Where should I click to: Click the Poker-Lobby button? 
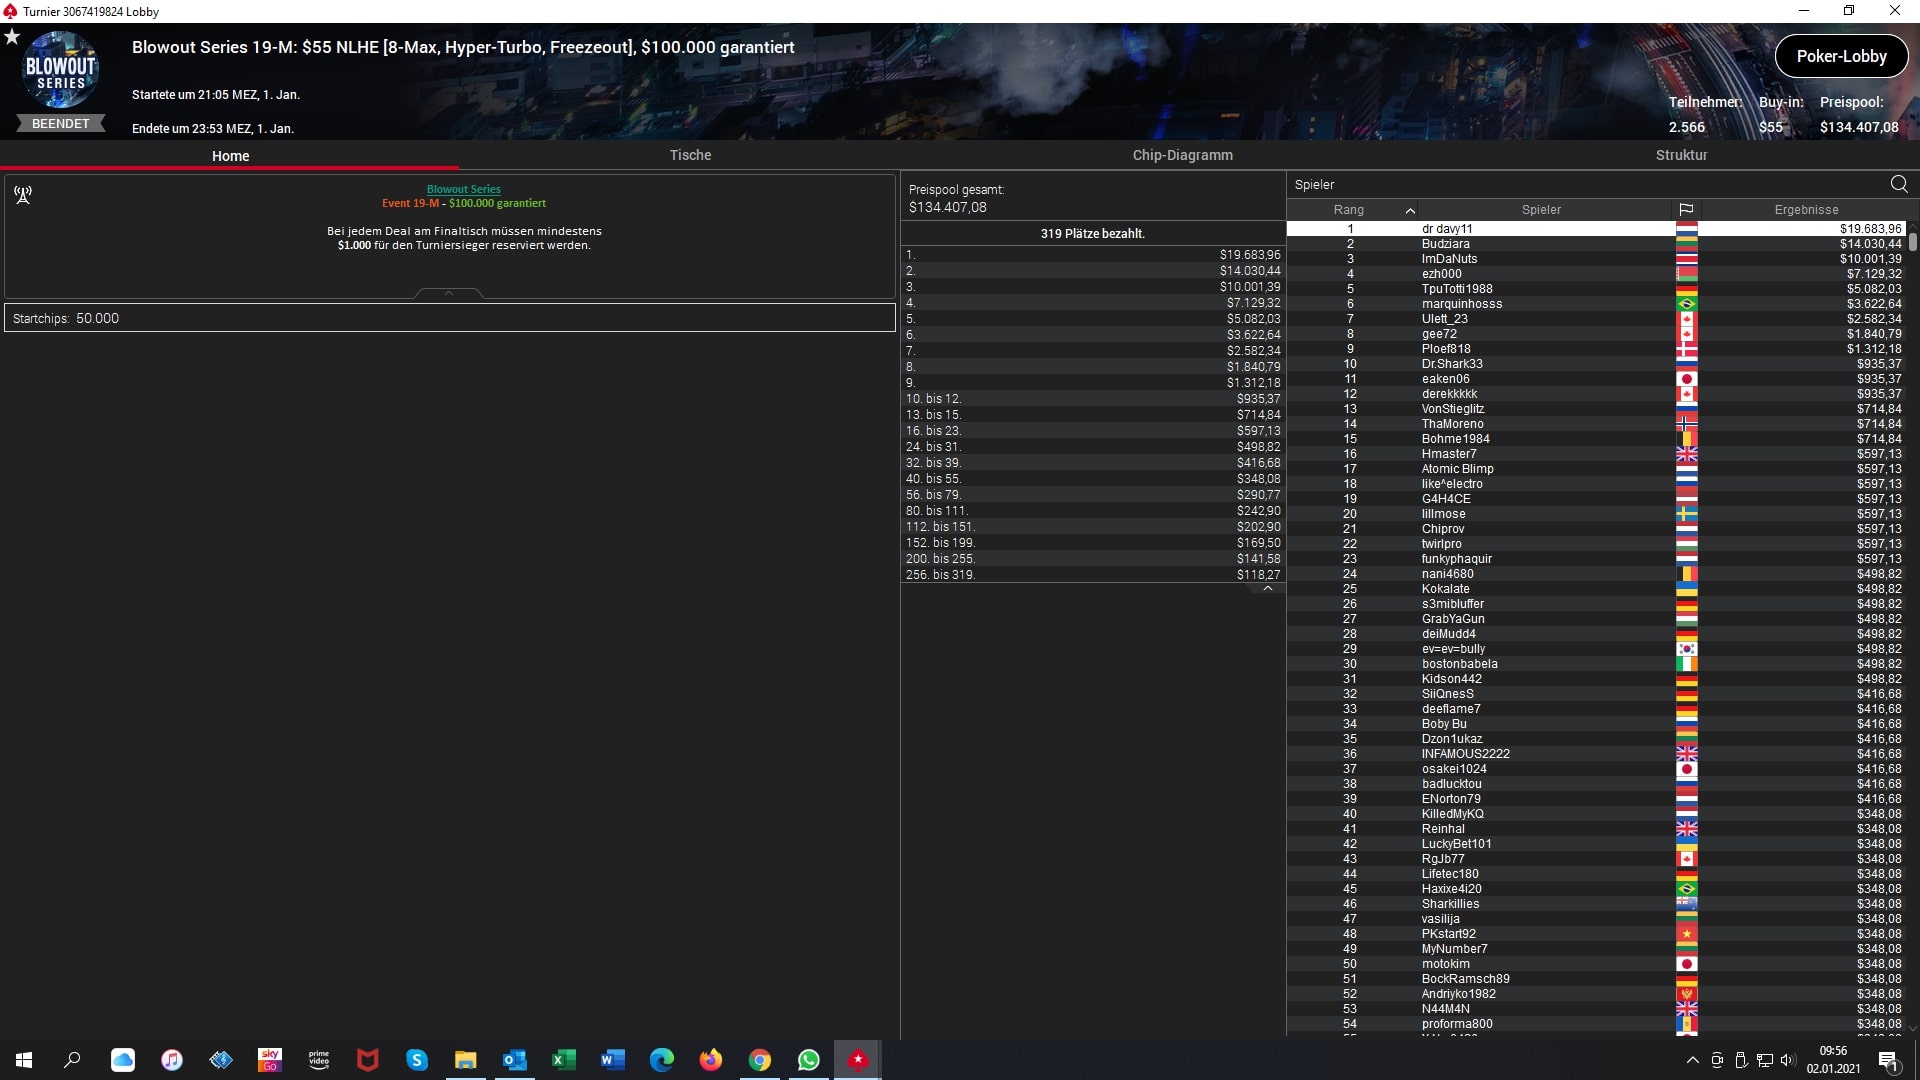(x=1840, y=56)
